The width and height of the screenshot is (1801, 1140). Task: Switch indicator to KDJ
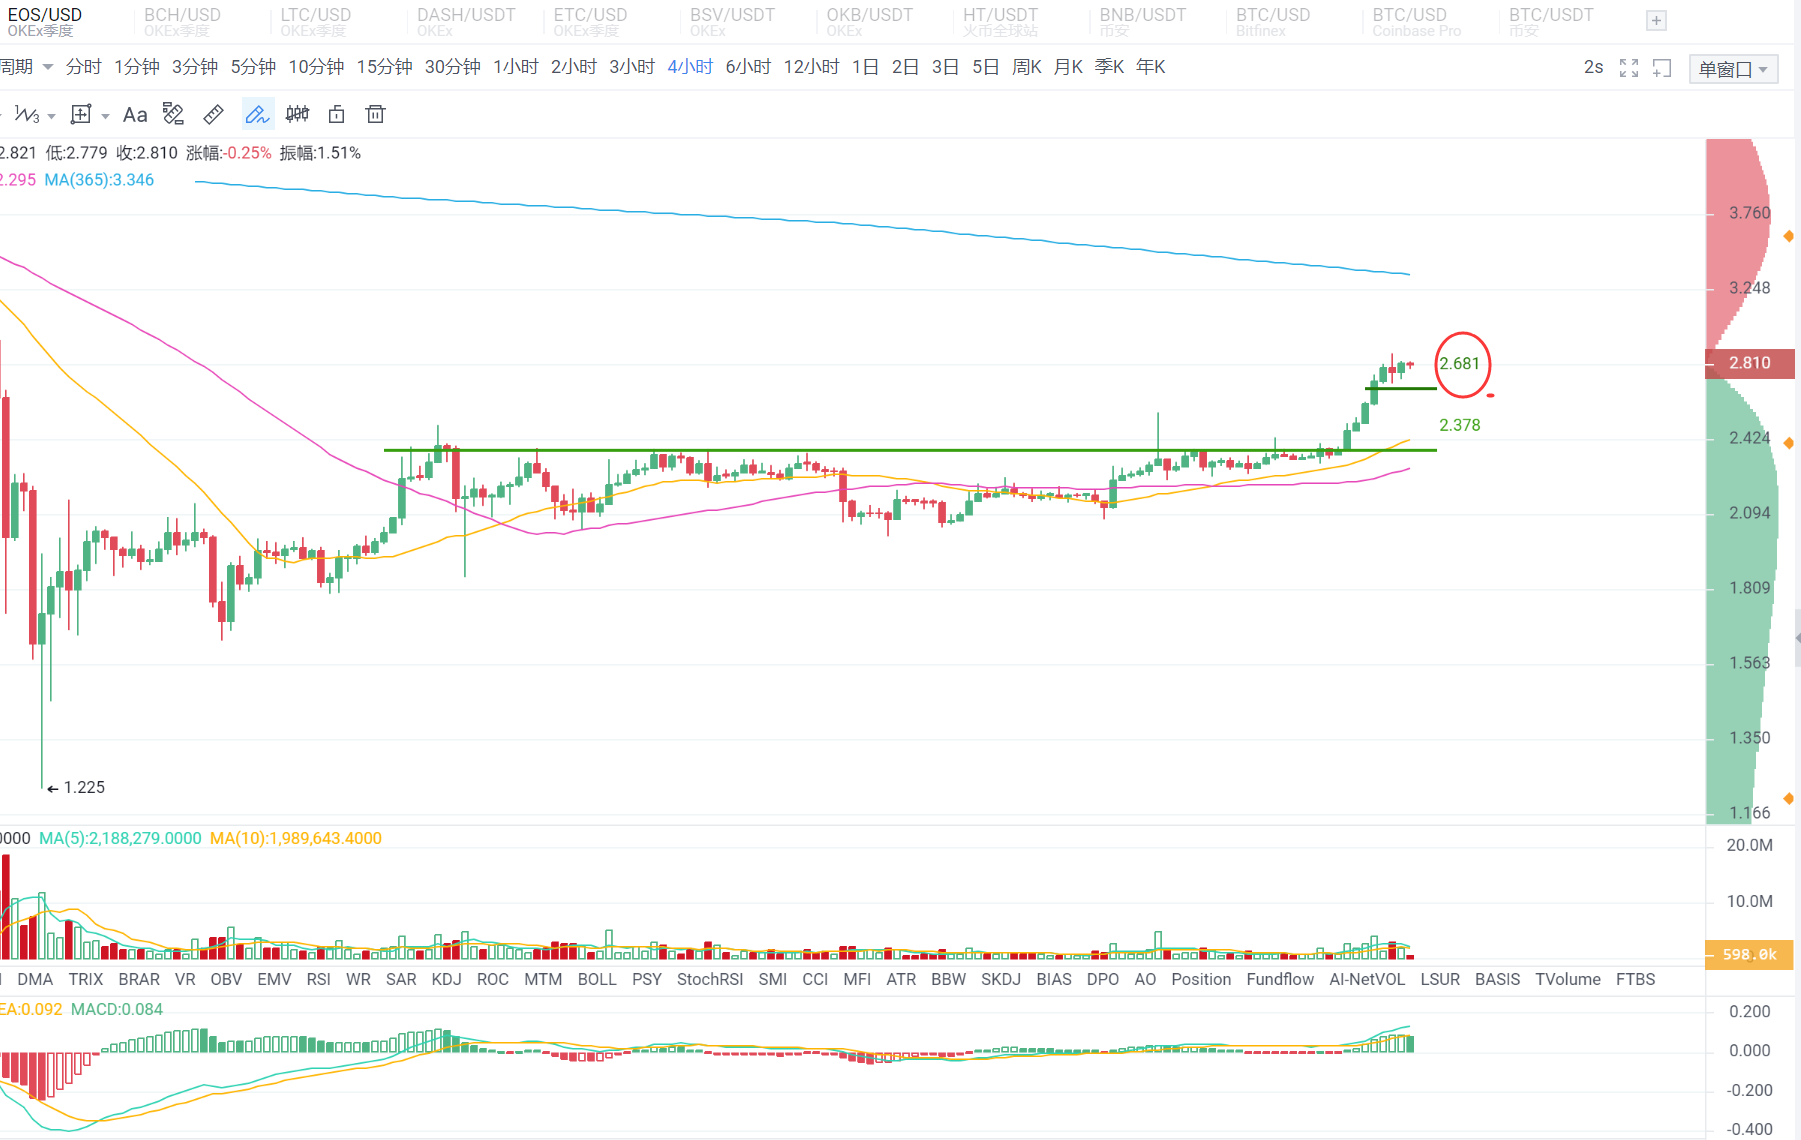click(447, 980)
